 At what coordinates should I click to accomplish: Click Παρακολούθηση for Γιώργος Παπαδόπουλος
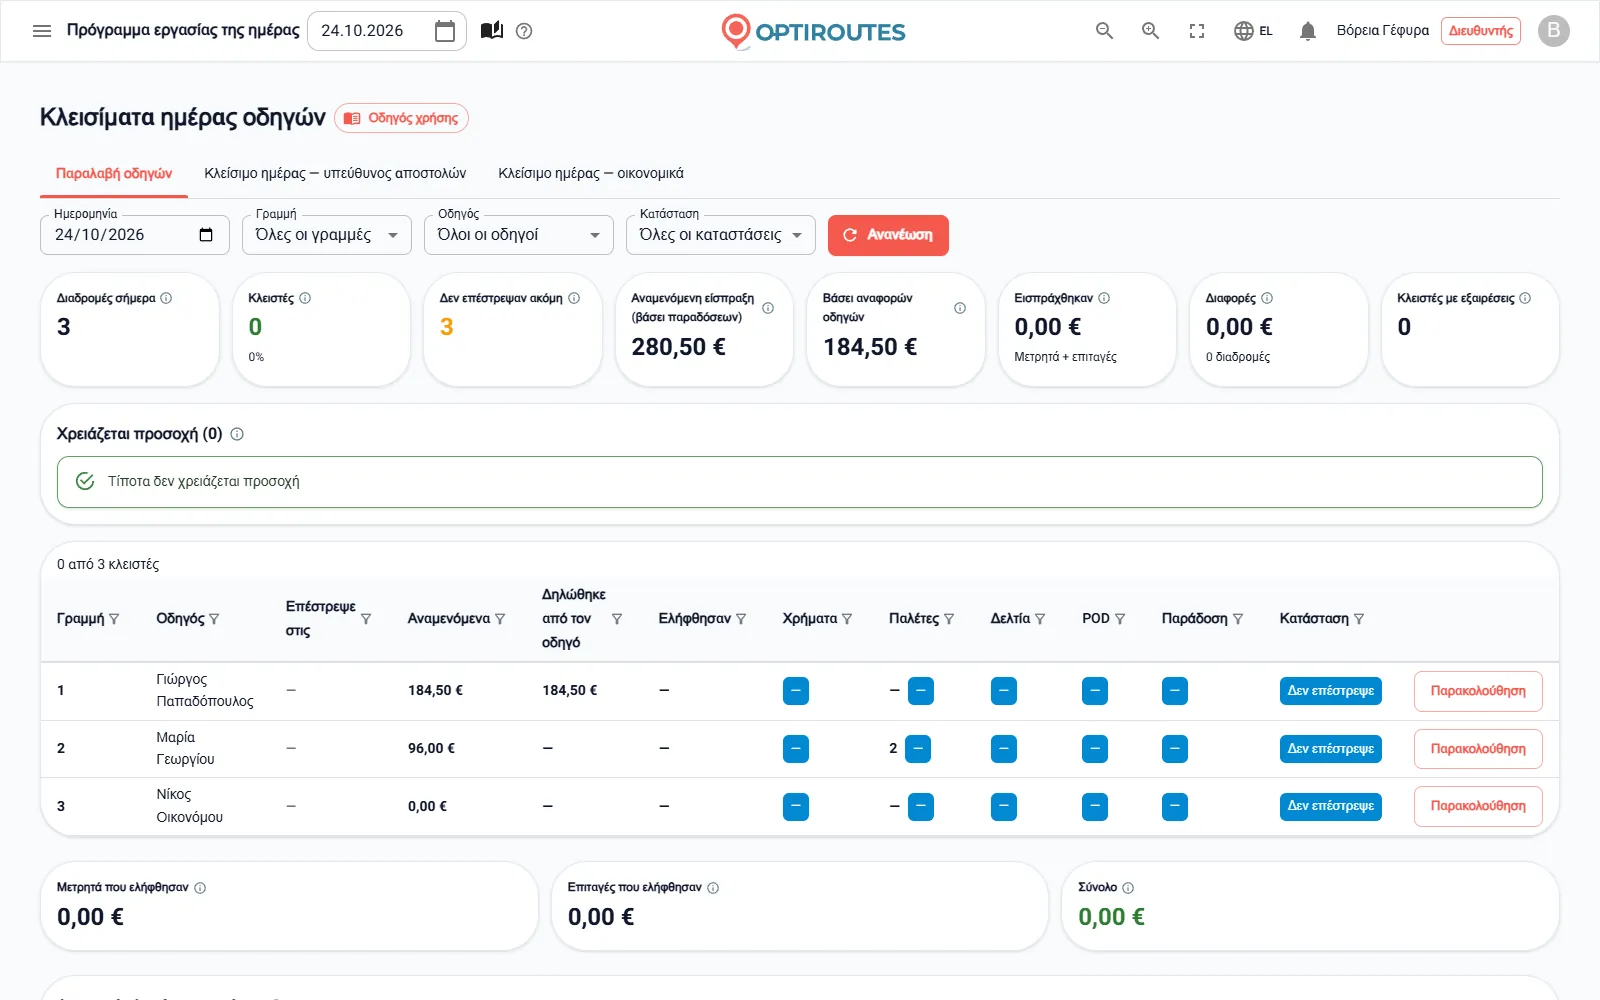1478,691
